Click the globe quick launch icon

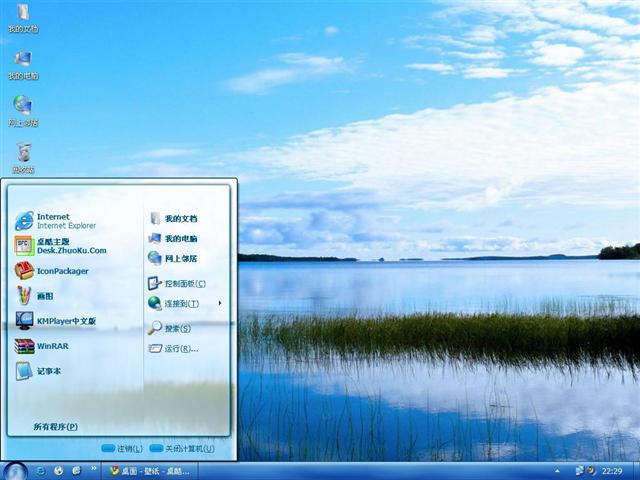58,471
